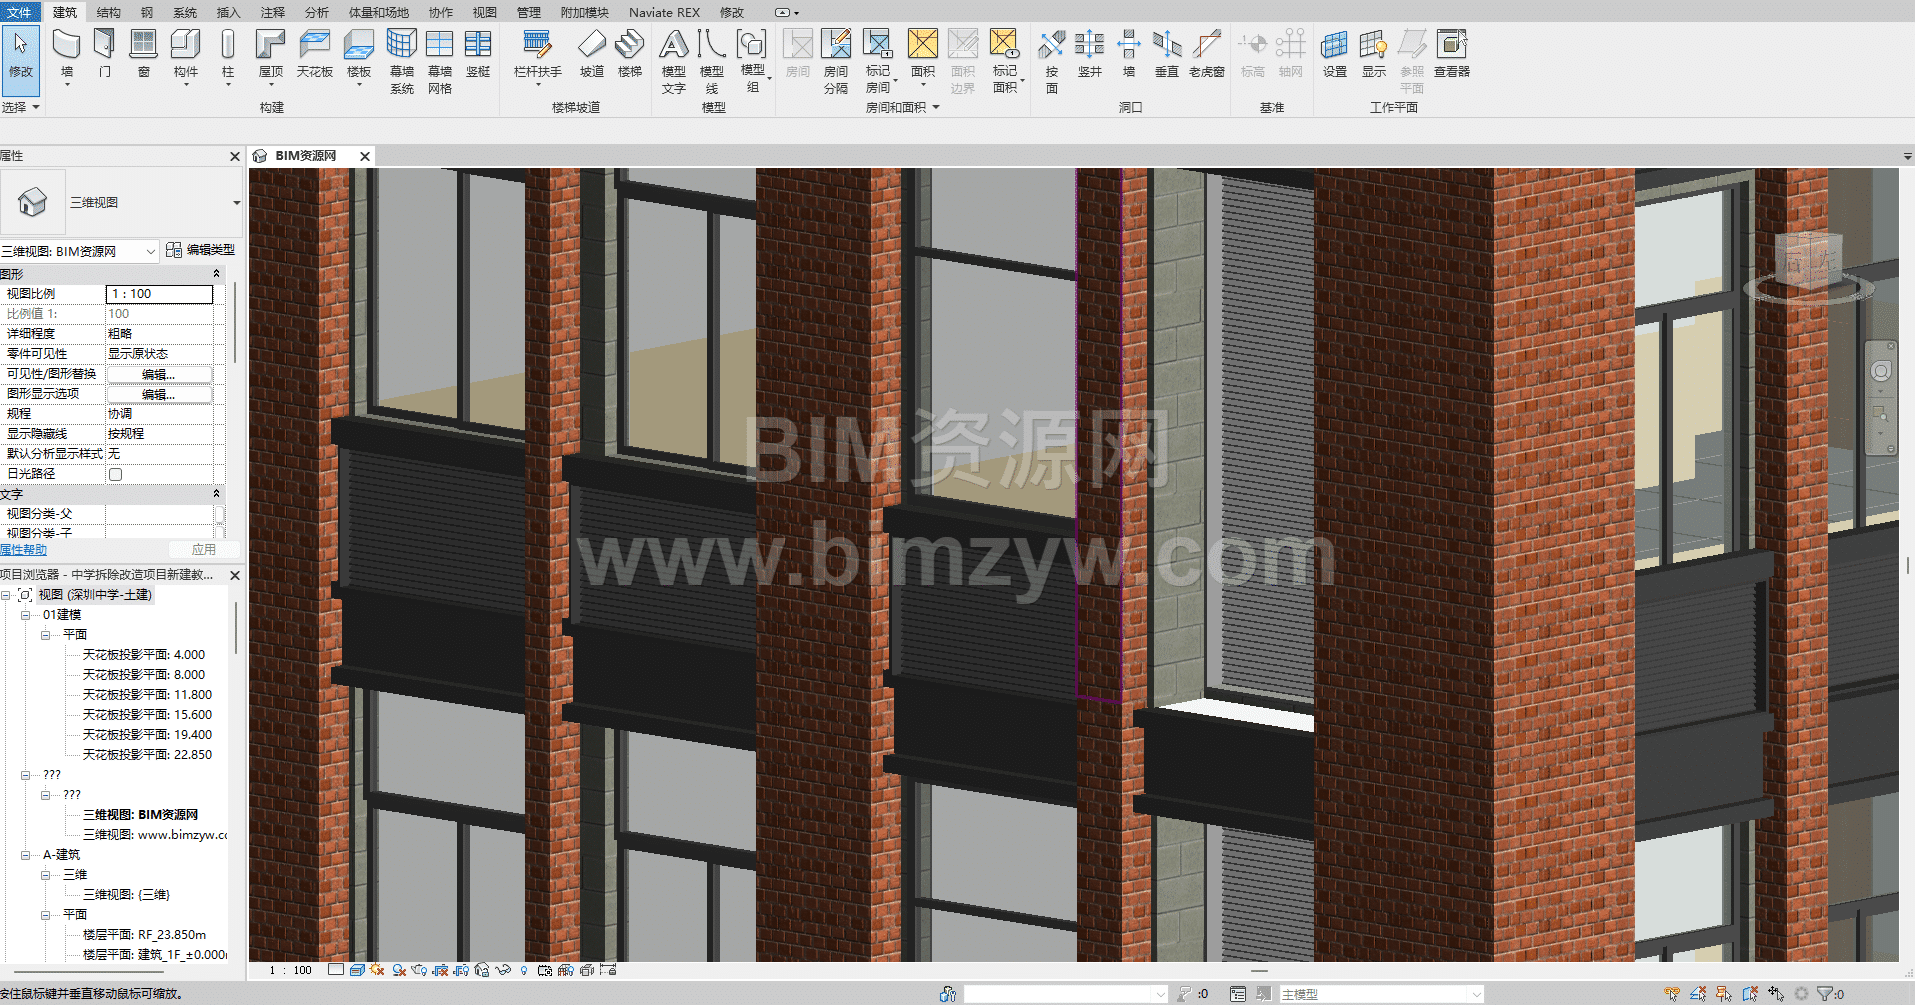
Task: Click the Curtain System (幕墙系统) tool
Action: point(402,61)
